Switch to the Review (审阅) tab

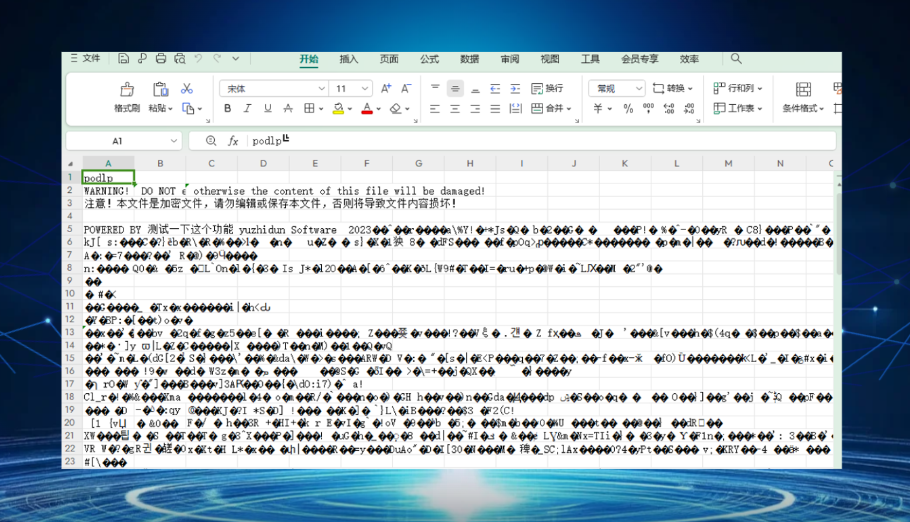510,59
